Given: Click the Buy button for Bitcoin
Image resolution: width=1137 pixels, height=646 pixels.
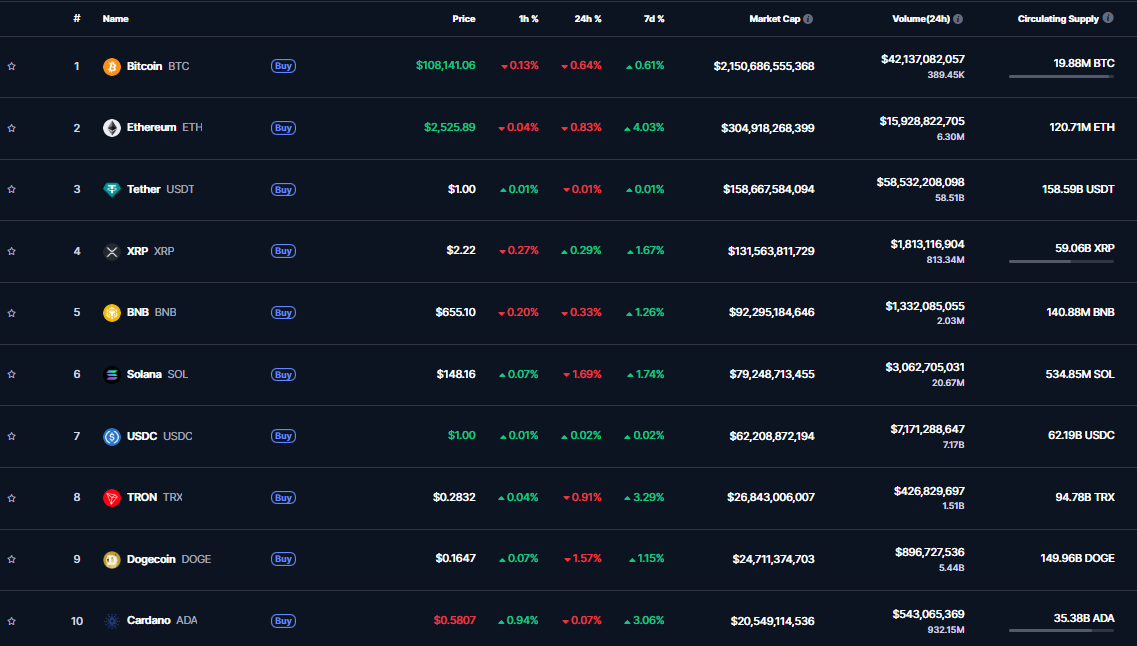Looking at the screenshot, I should coord(284,66).
